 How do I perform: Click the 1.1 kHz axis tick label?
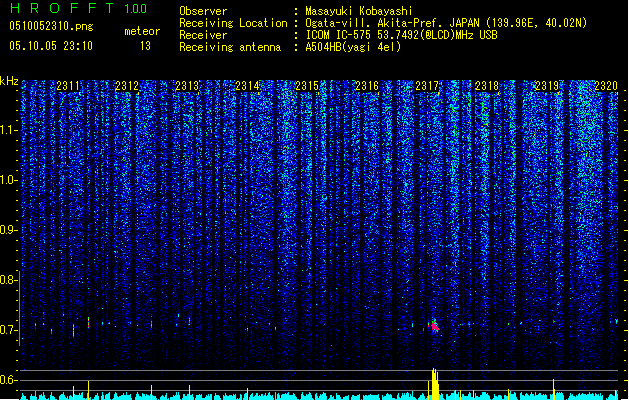click(9, 130)
